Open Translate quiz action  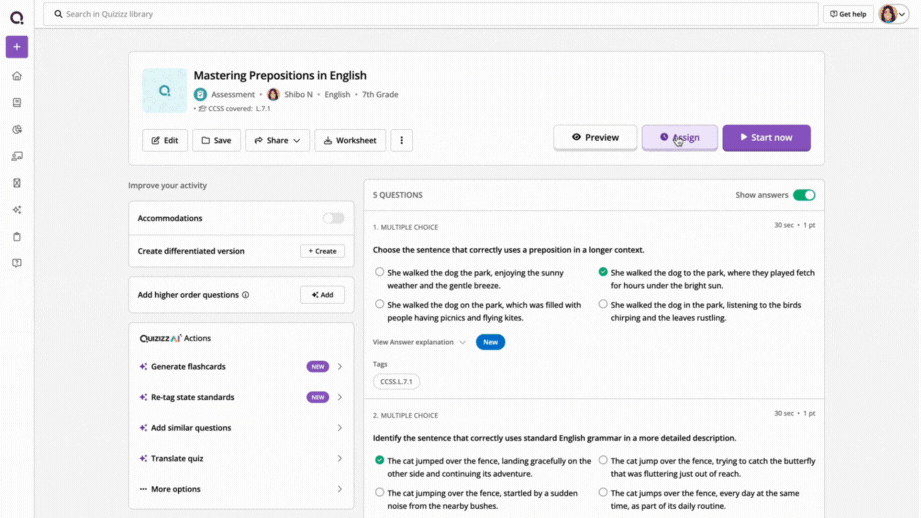[x=241, y=458]
